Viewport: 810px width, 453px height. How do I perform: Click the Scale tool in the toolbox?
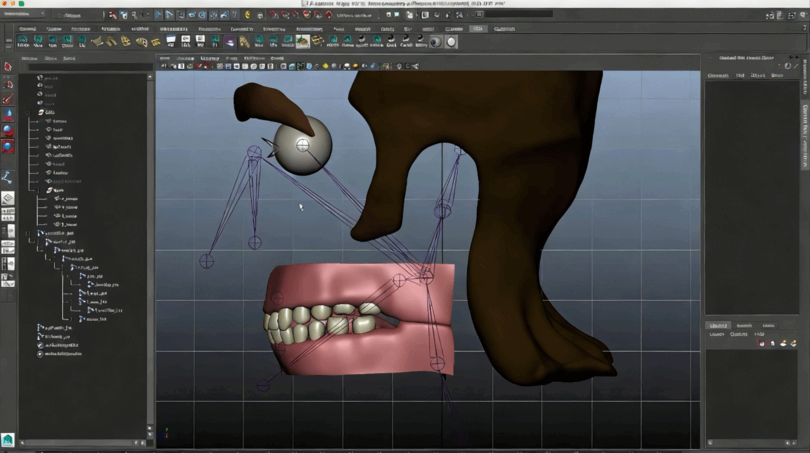(8, 147)
